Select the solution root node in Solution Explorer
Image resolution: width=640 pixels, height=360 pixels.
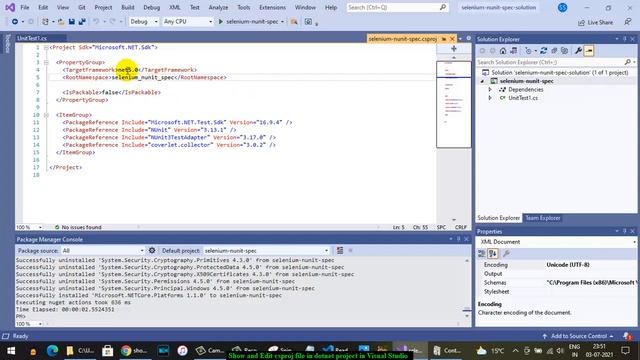click(x=556, y=73)
